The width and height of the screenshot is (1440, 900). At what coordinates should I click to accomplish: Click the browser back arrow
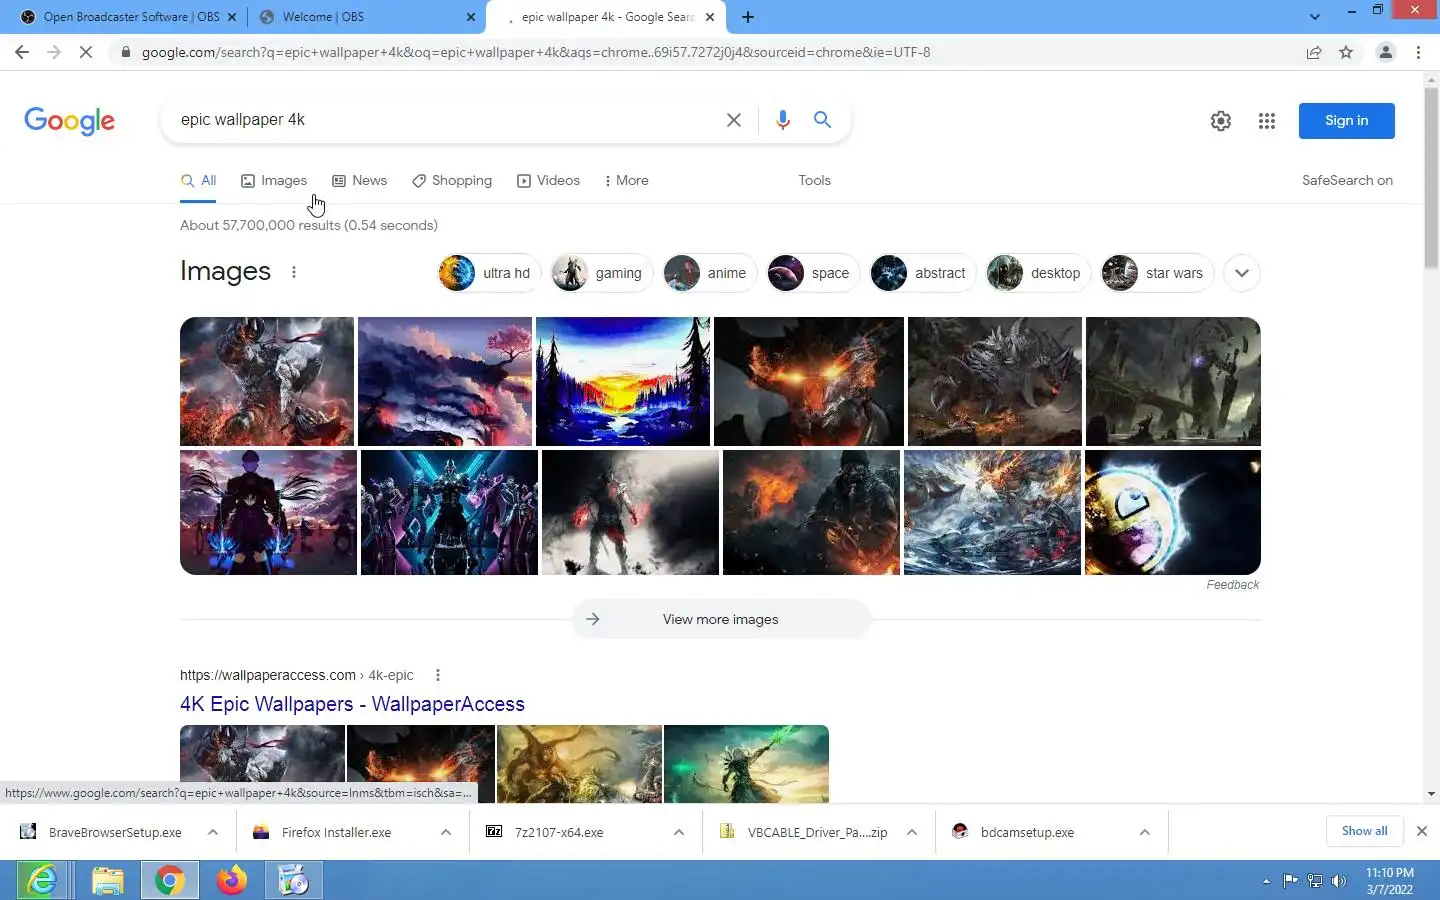[x=22, y=52]
